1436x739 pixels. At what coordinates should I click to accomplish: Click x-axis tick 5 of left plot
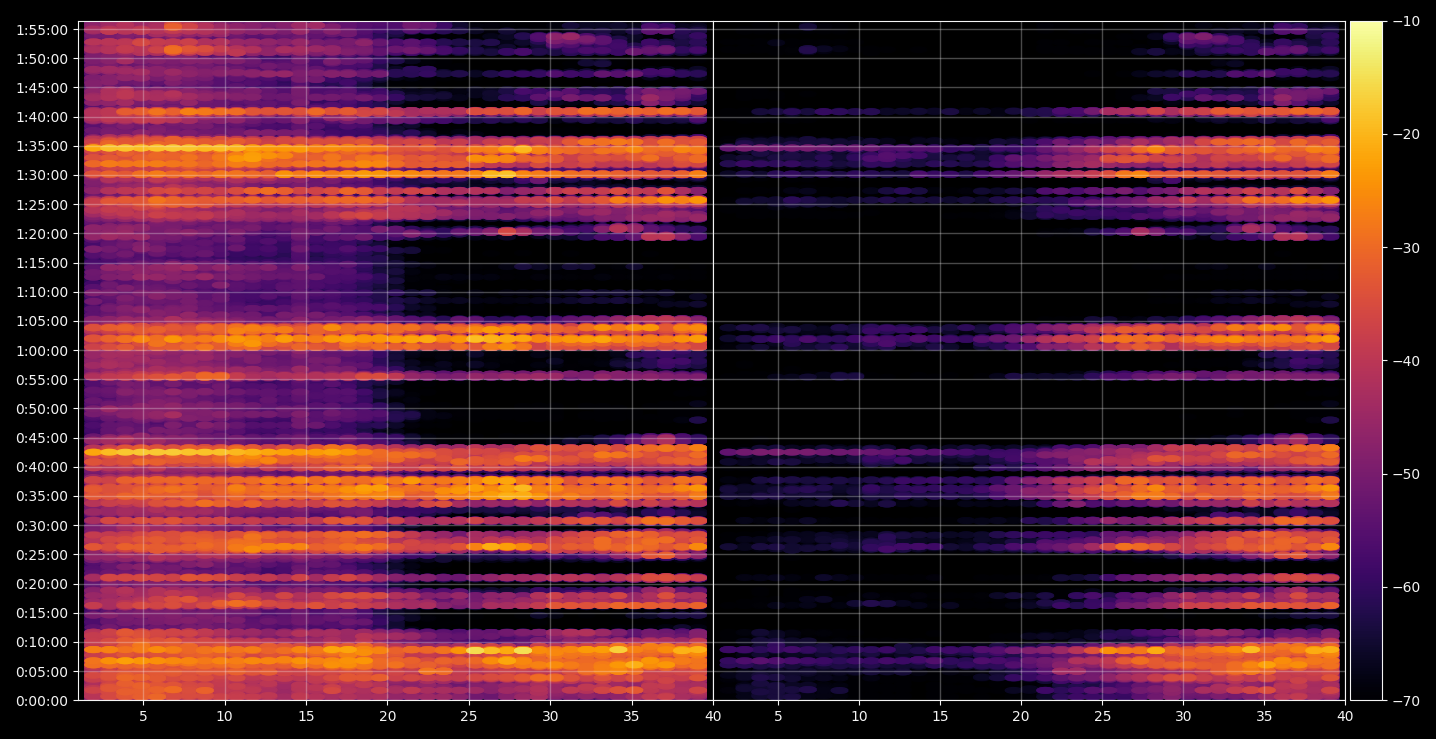coord(143,716)
